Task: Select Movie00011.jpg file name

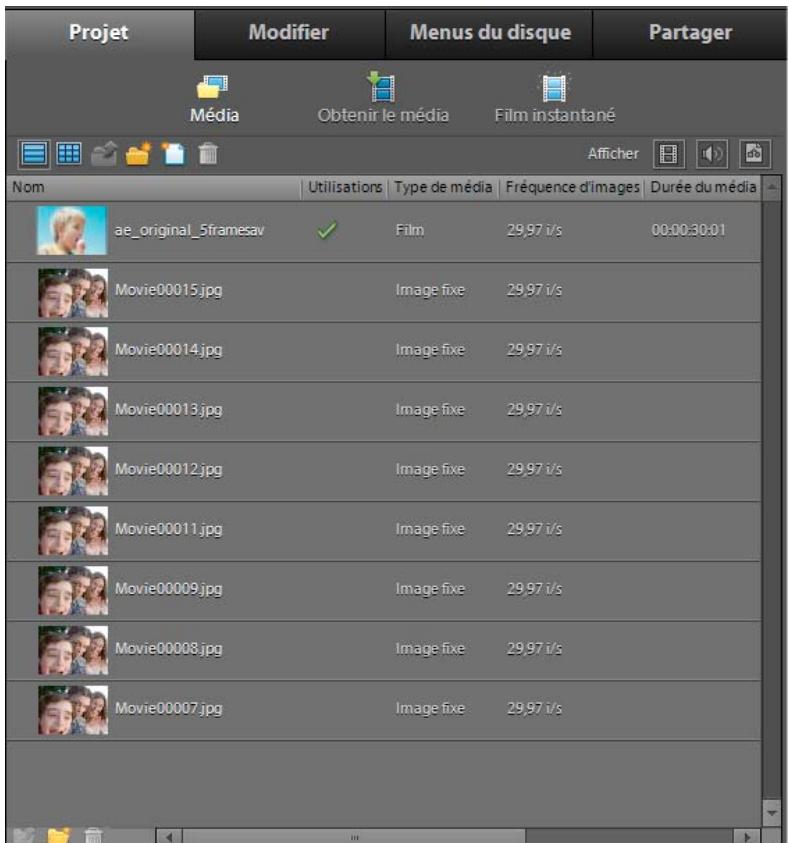Action: pos(168,529)
